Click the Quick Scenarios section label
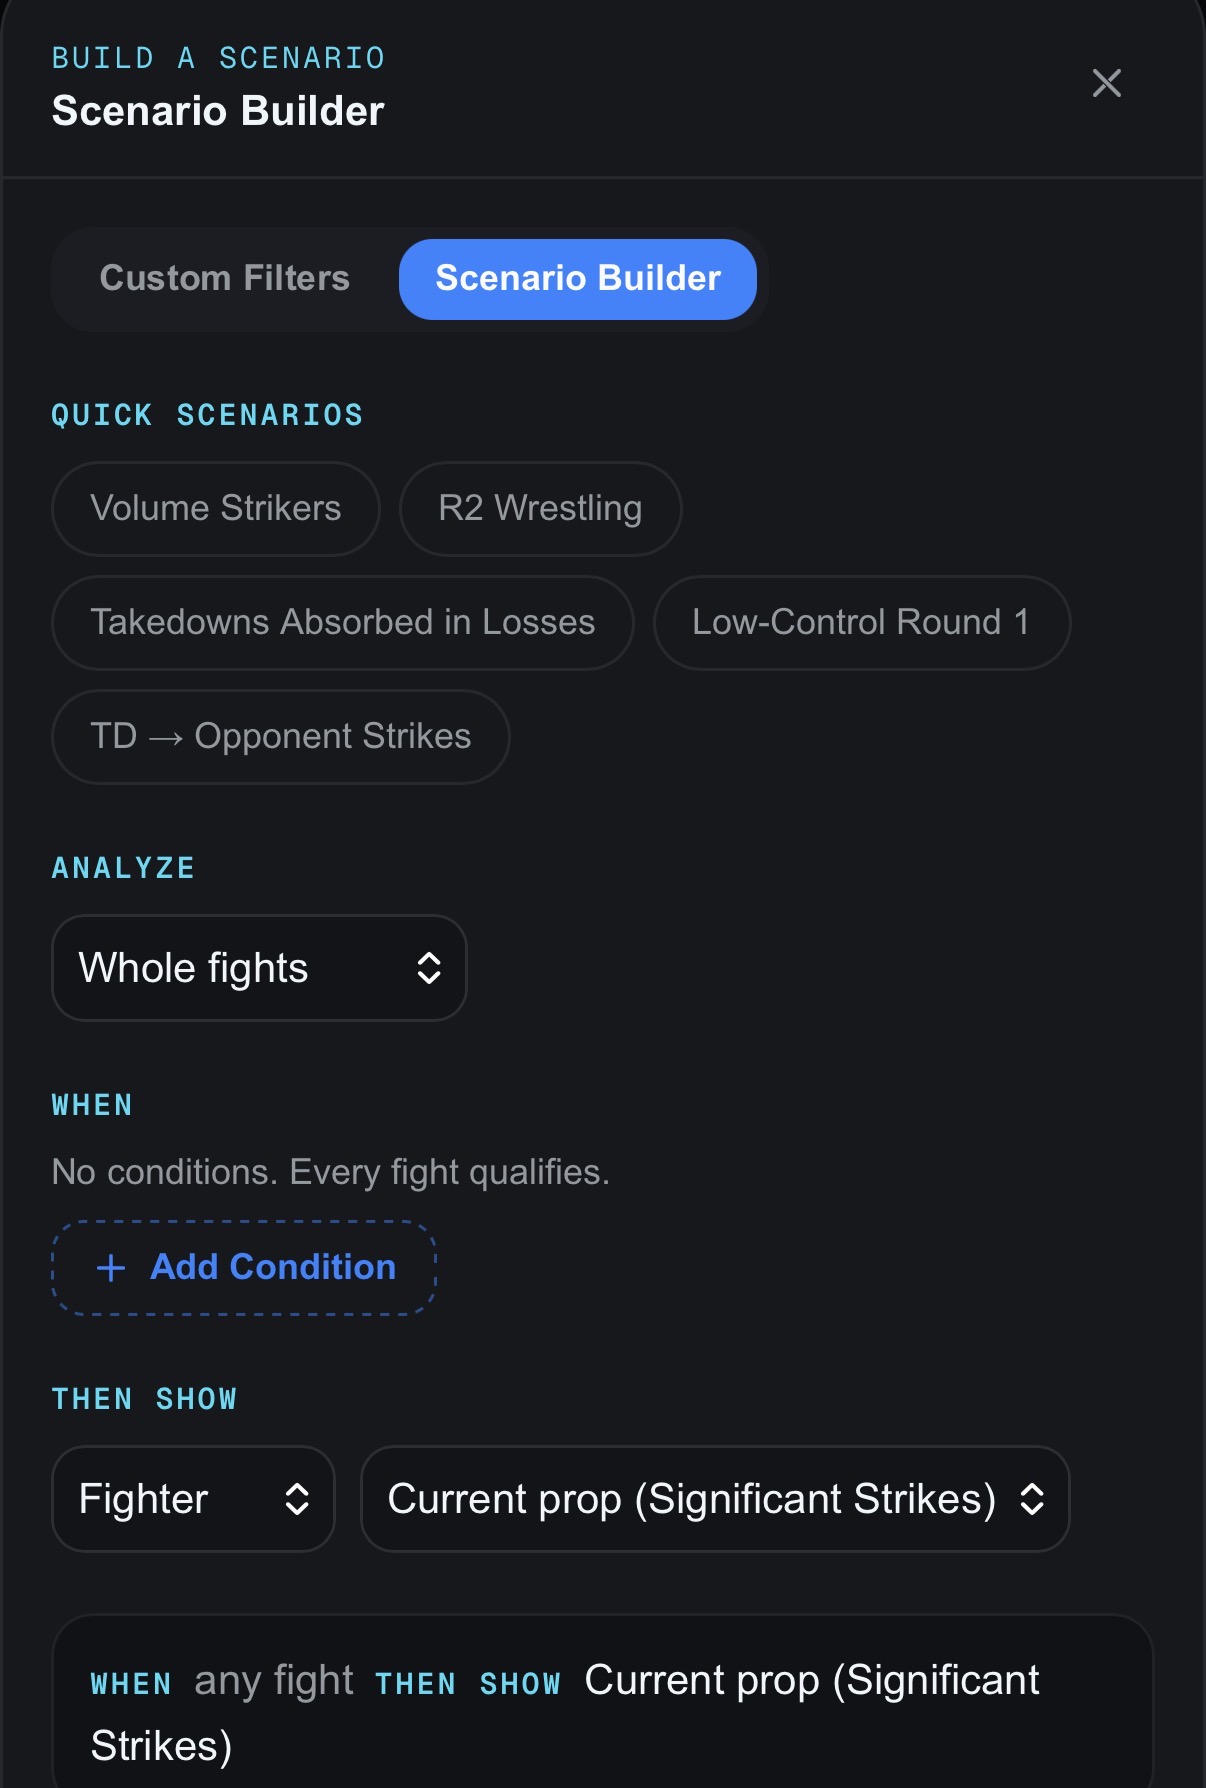Image resolution: width=1206 pixels, height=1788 pixels. point(208,415)
